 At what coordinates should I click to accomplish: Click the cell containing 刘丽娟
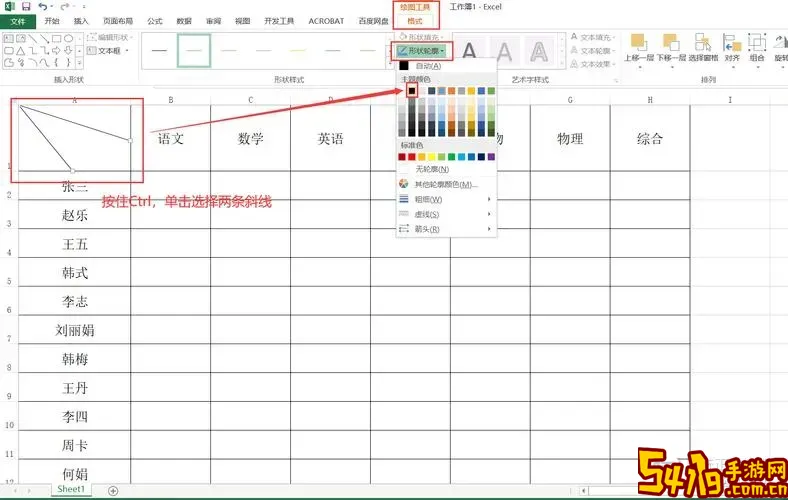click(75, 330)
